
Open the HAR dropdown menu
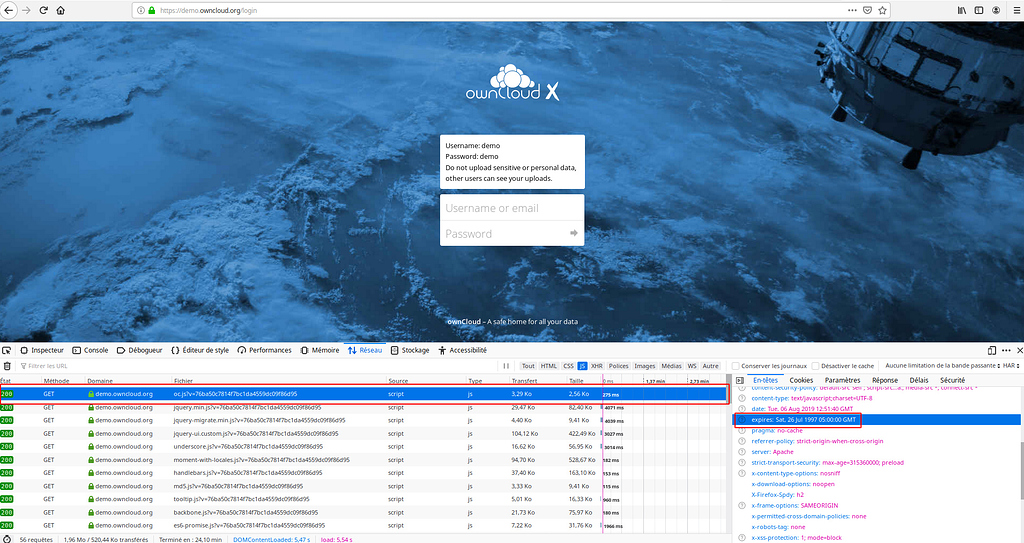click(1012, 366)
